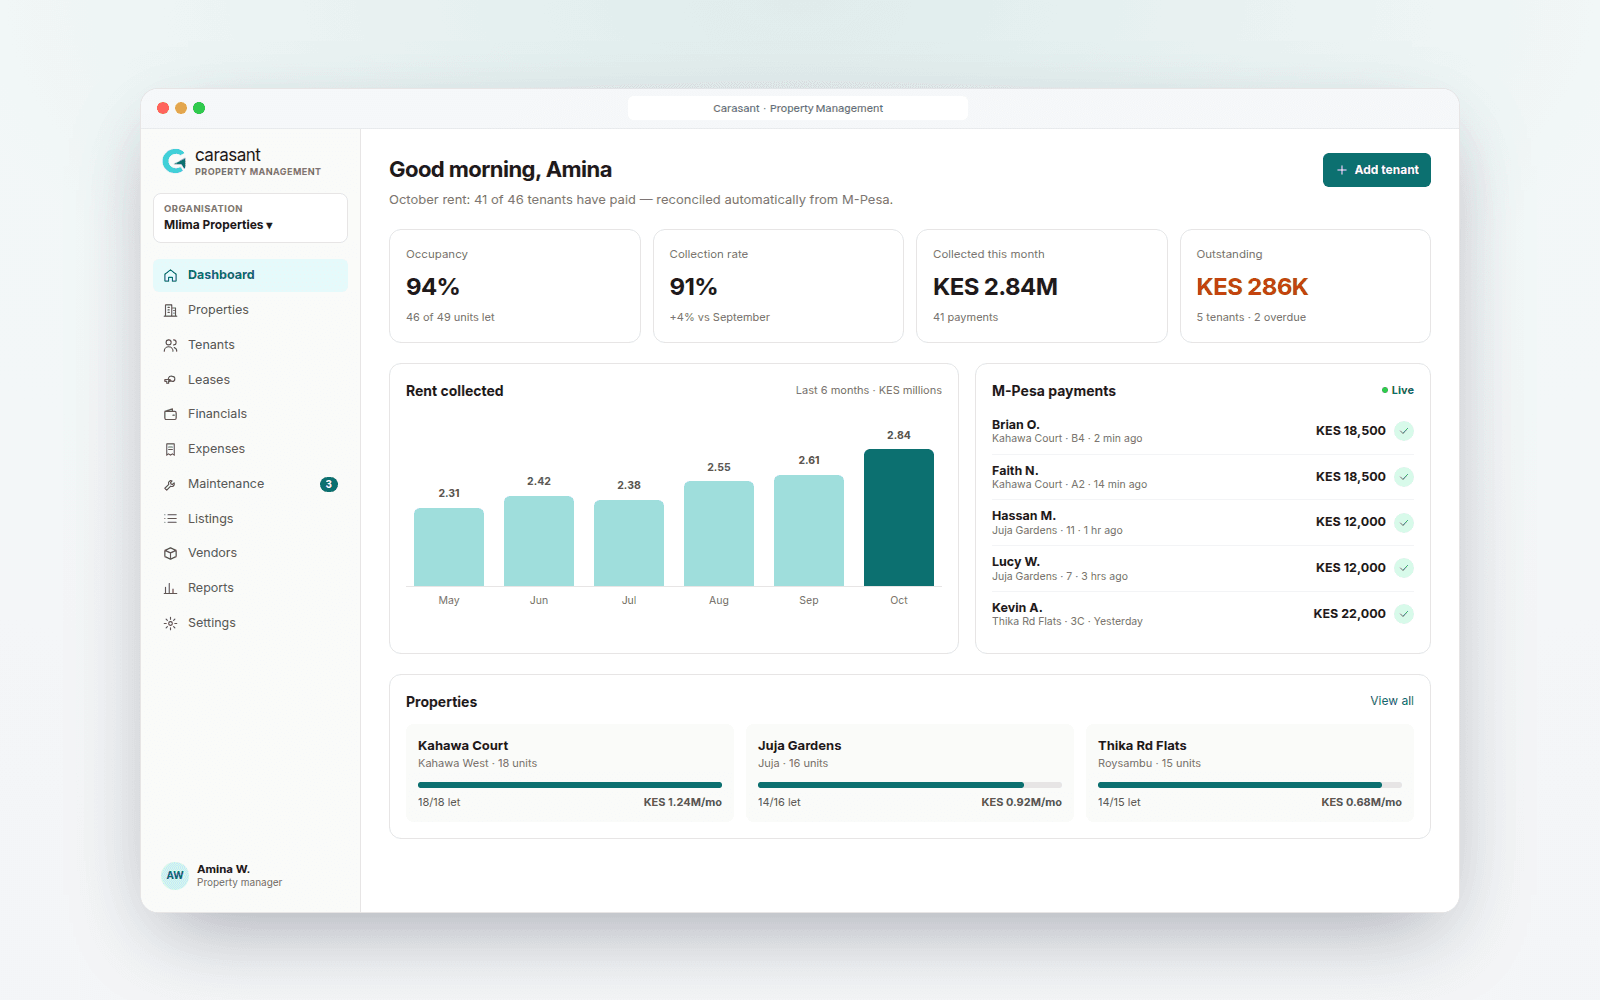Click the check mark beside Faith N. payment
1600x1000 pixels.
tap(1404, 477)
